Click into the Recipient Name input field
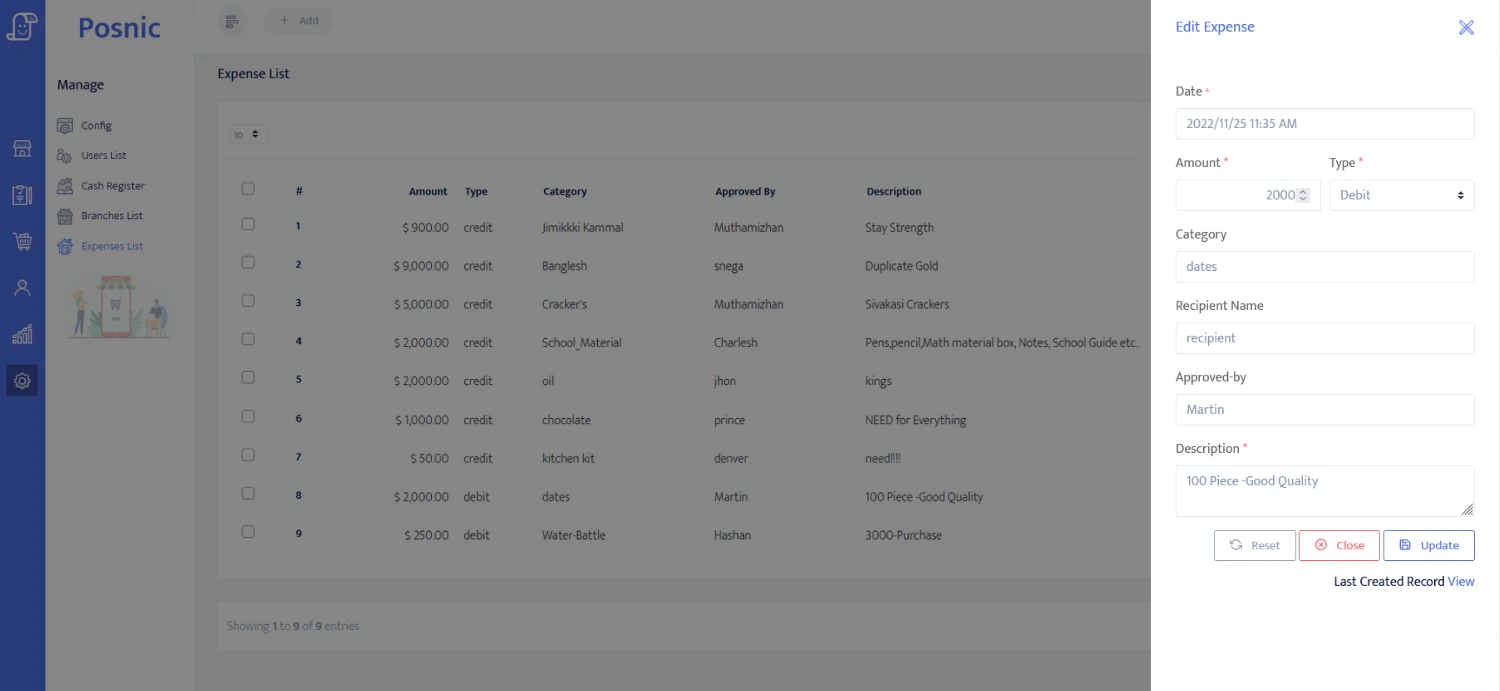The width and height of the screenshot is (1500, 691). [x=1324, y=338]
